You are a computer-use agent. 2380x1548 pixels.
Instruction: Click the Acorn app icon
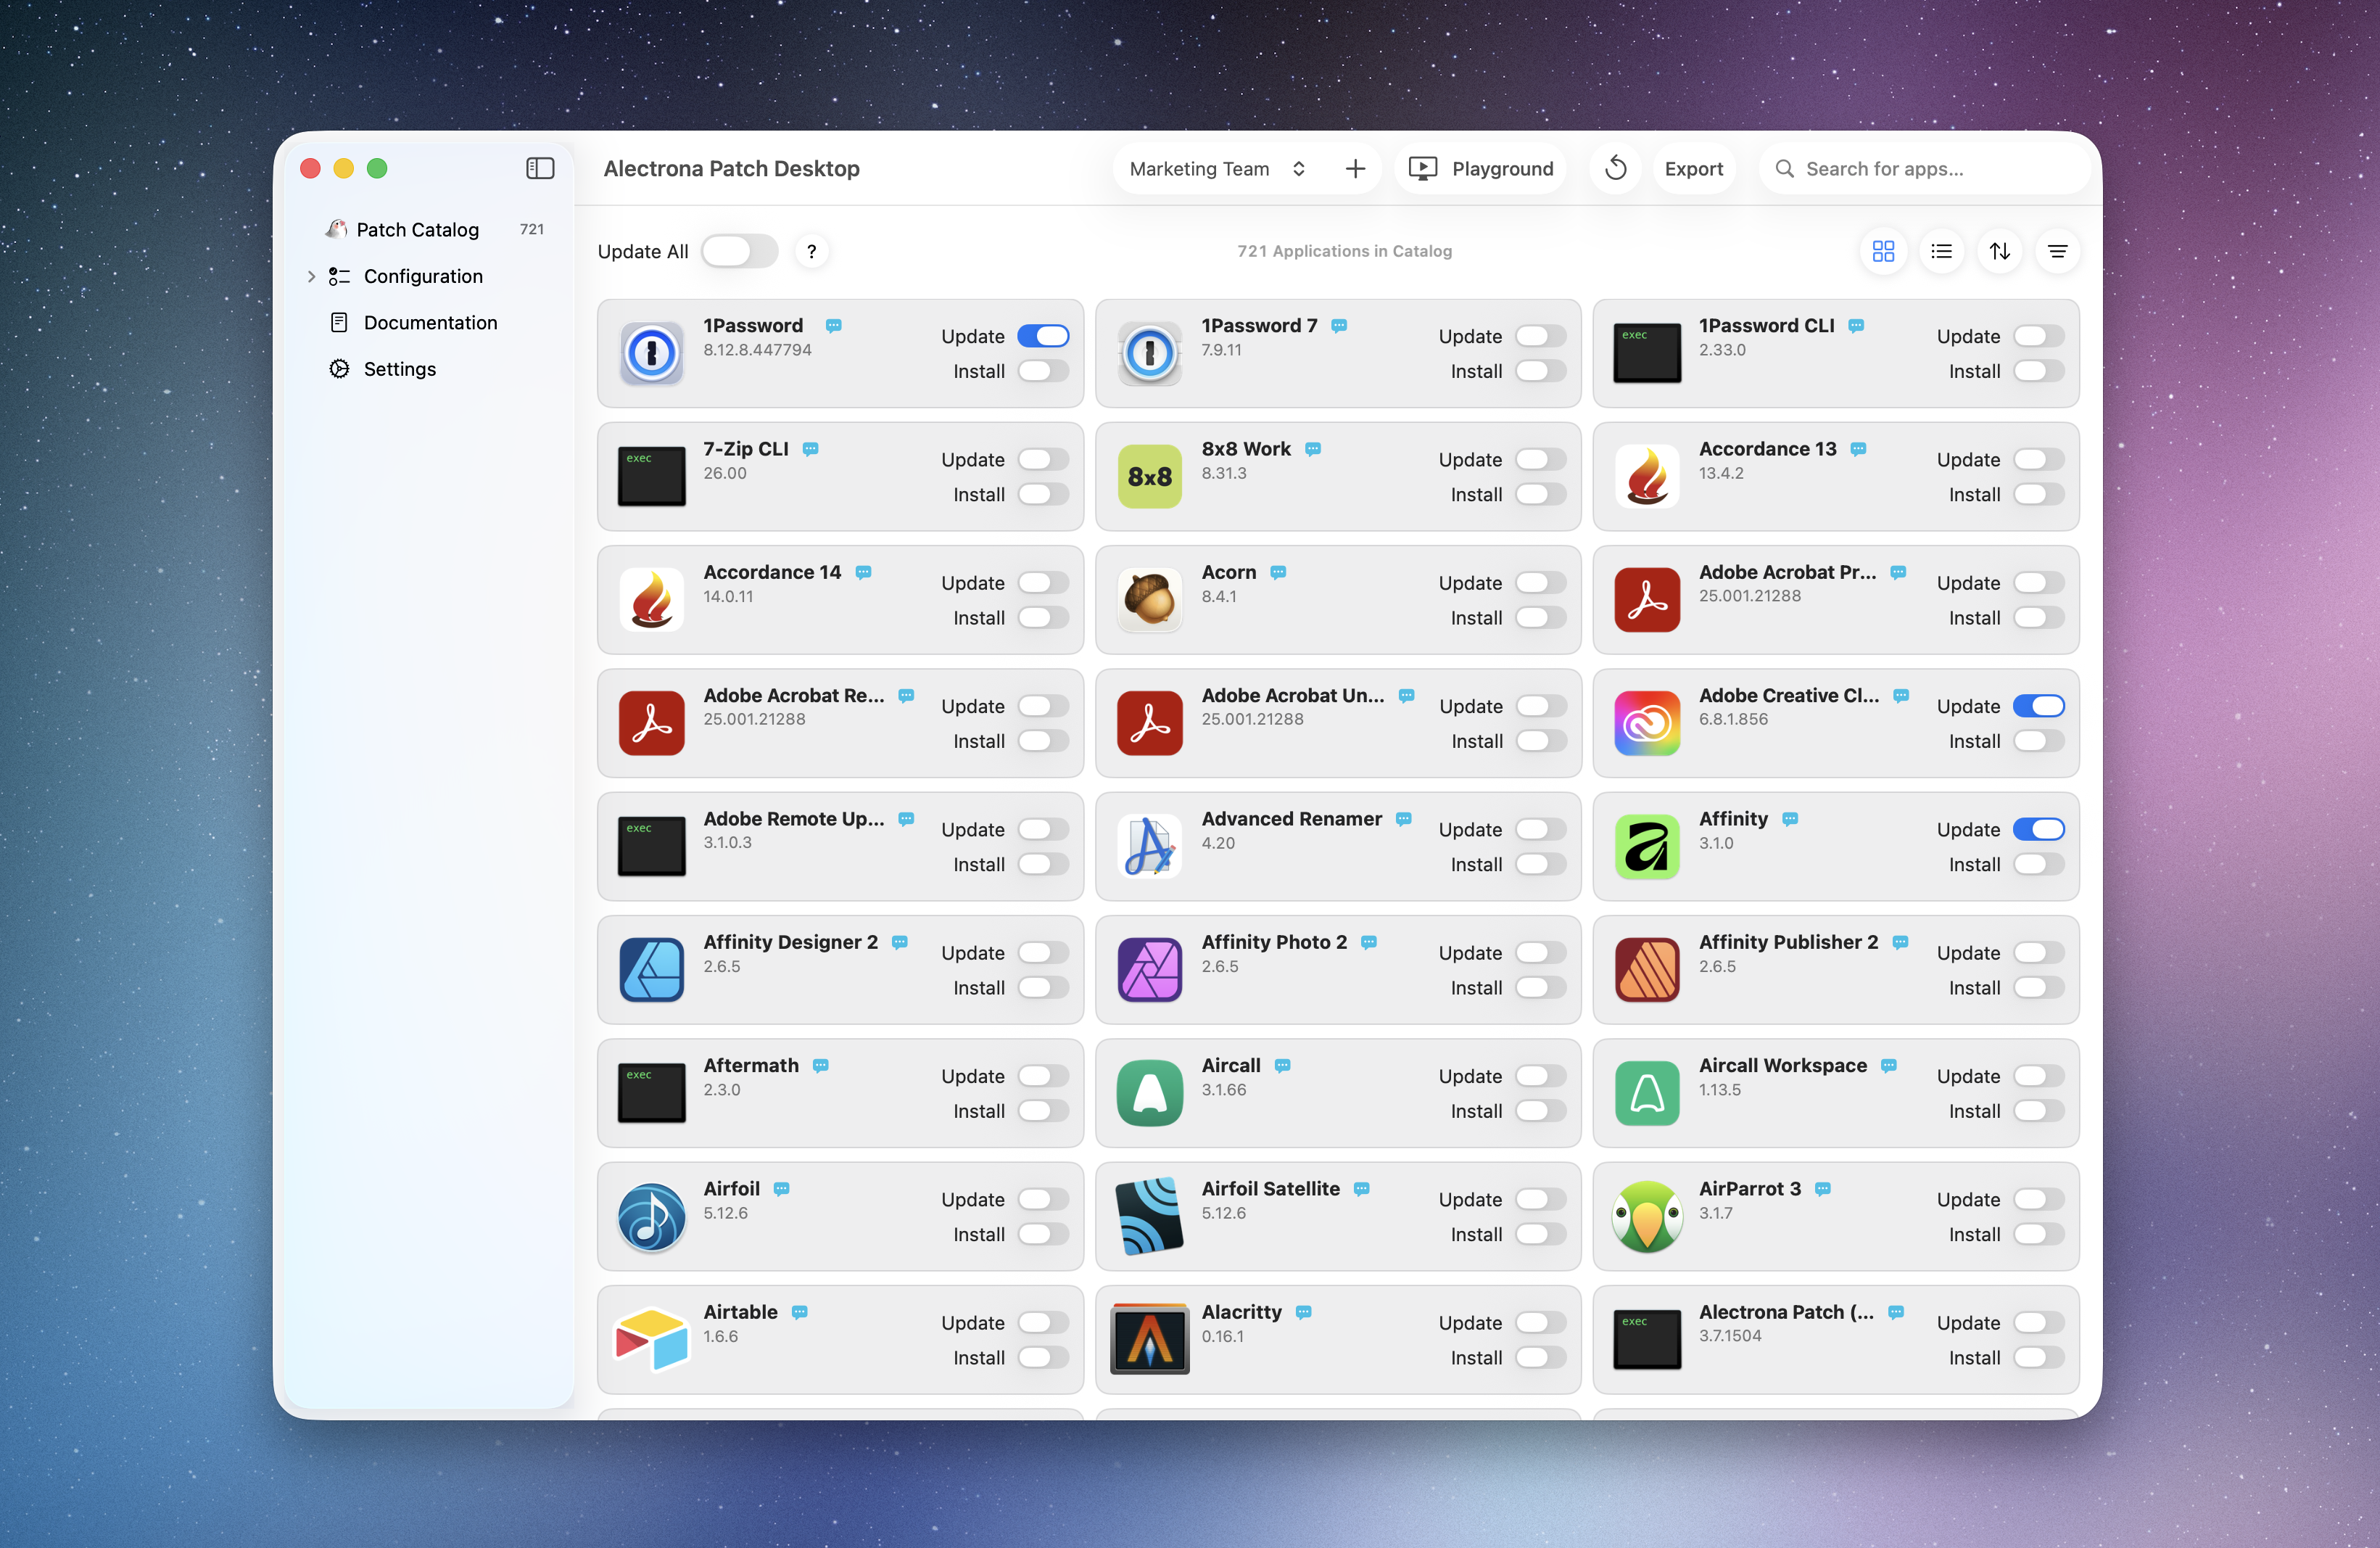(1149, 599)
